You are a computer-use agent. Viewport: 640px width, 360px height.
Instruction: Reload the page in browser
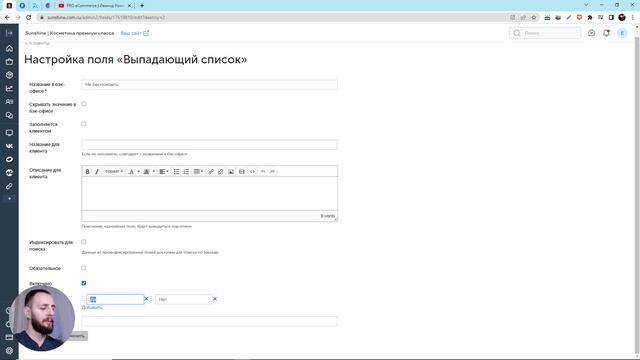click(29, 18)
